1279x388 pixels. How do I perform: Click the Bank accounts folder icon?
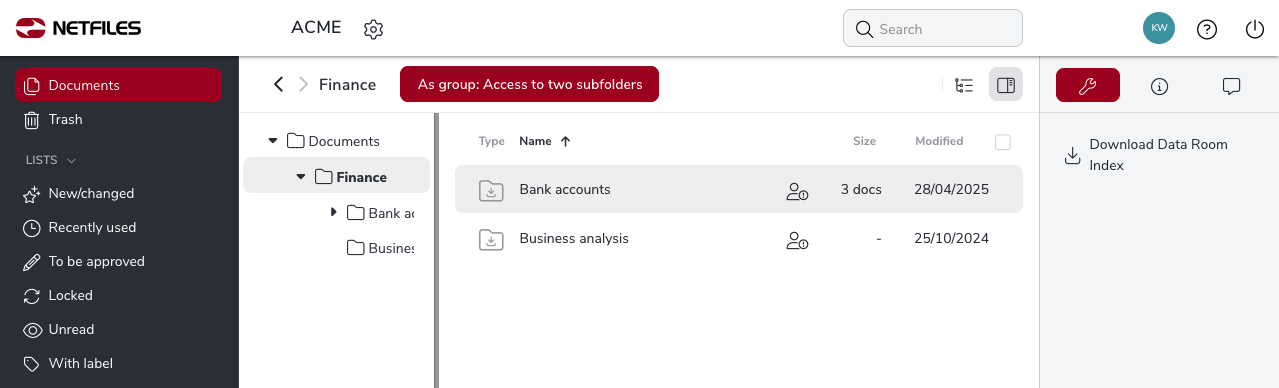(491, 189)
